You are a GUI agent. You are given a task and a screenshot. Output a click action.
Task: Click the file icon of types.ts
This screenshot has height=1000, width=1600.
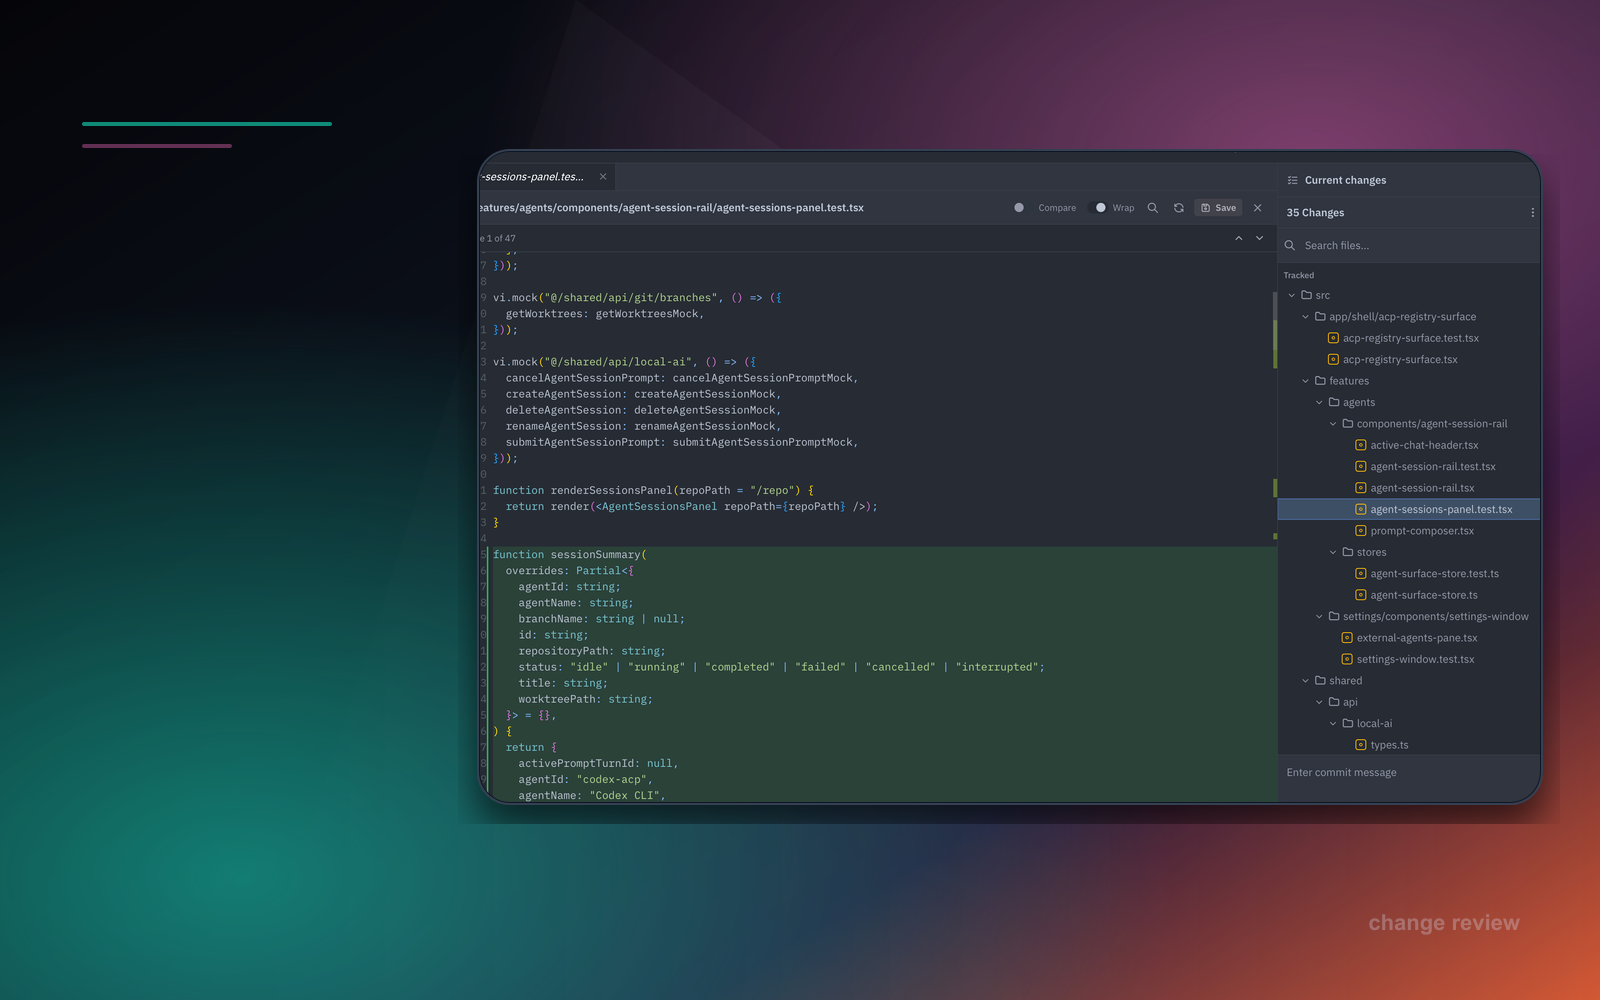point(1361,745)
